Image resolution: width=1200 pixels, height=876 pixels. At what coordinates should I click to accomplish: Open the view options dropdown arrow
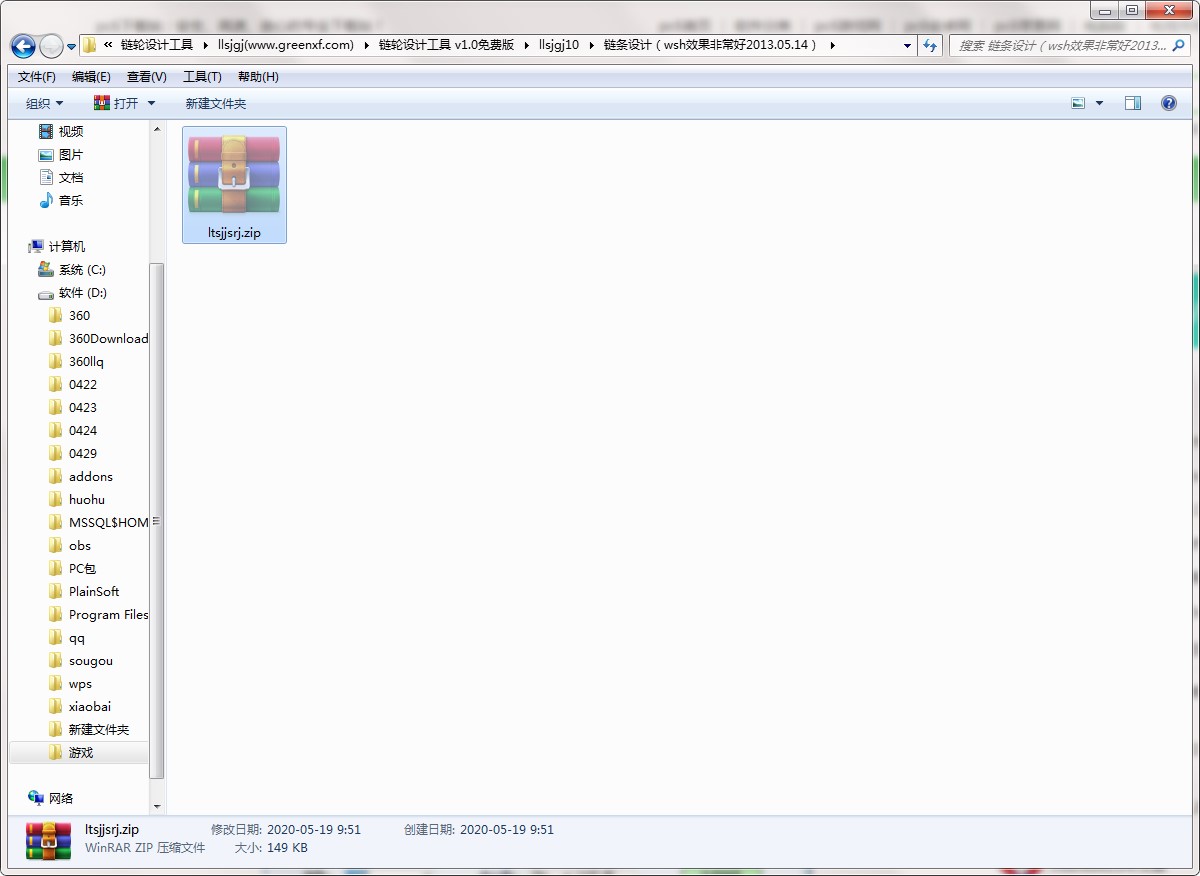(x=1100, y=103)
